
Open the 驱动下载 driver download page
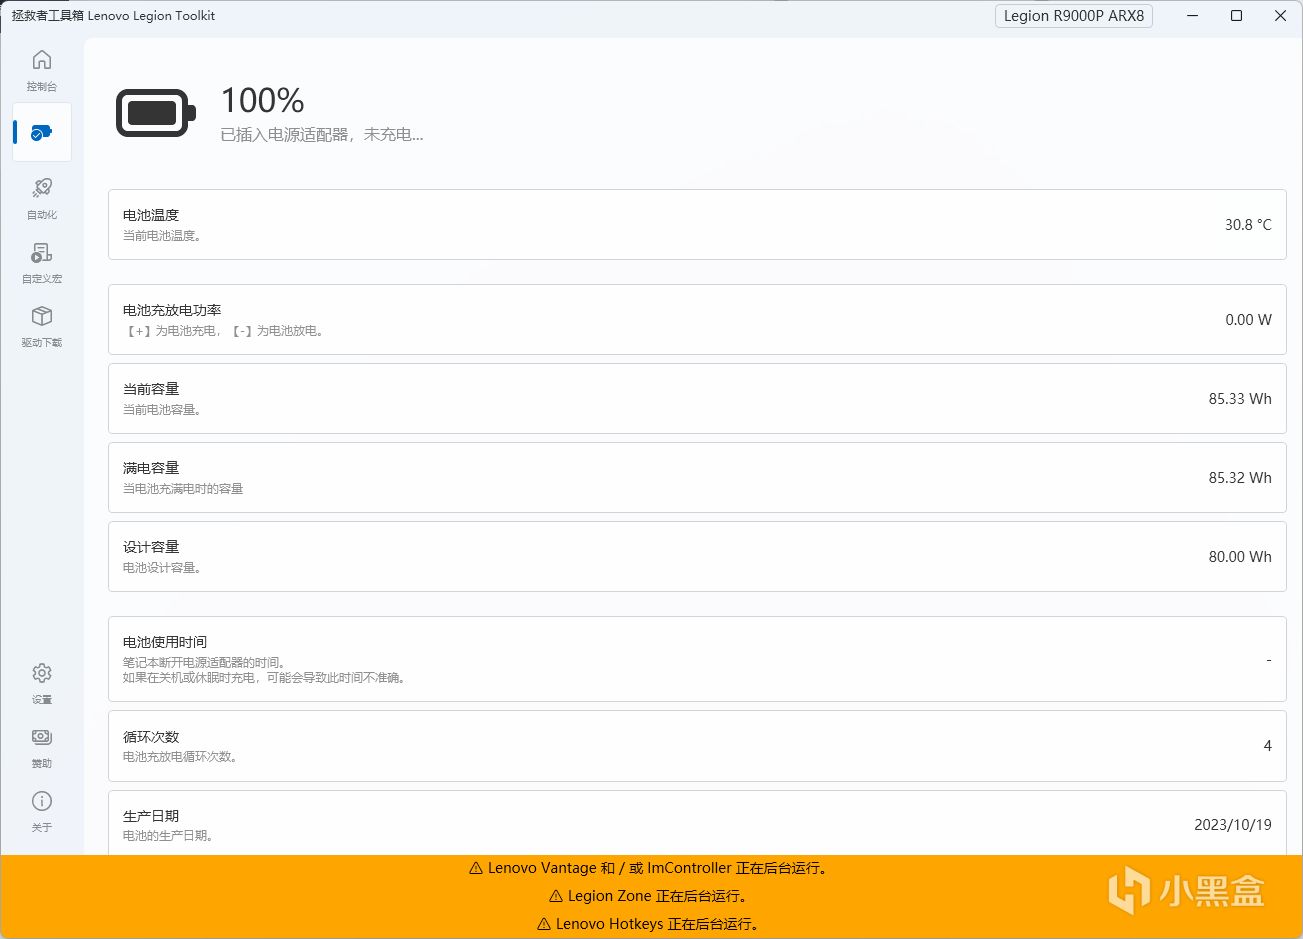(x=42, y=326)
